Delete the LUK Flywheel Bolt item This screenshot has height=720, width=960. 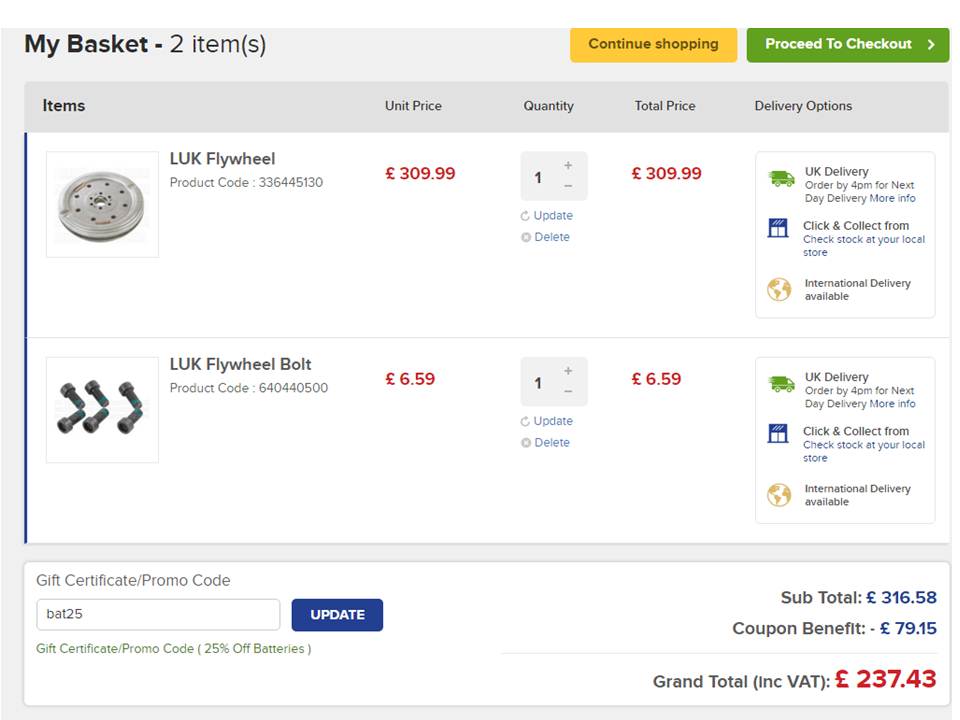pos(552,443)
